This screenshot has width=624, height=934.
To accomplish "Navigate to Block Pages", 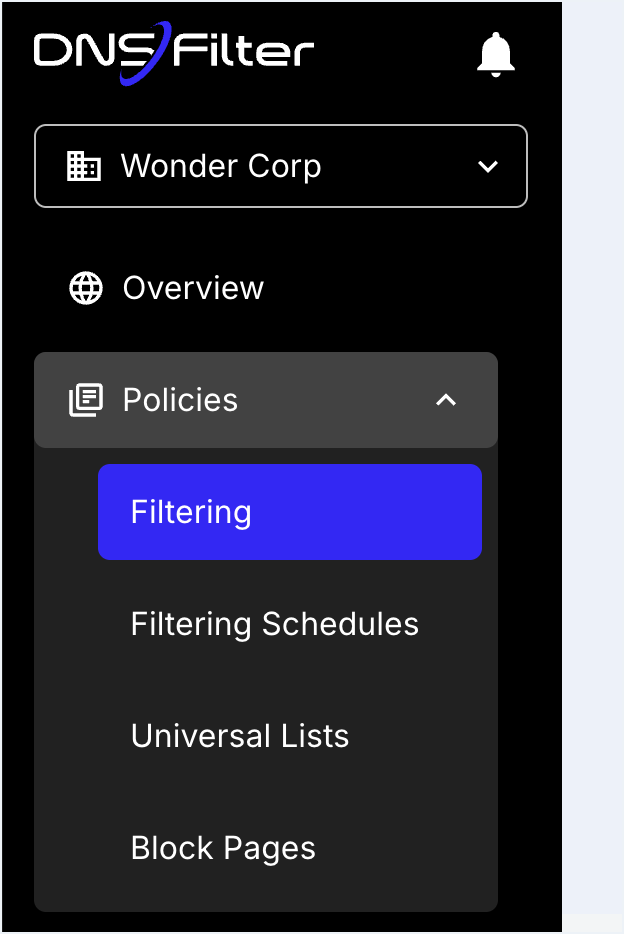I will tap(223, 848).
